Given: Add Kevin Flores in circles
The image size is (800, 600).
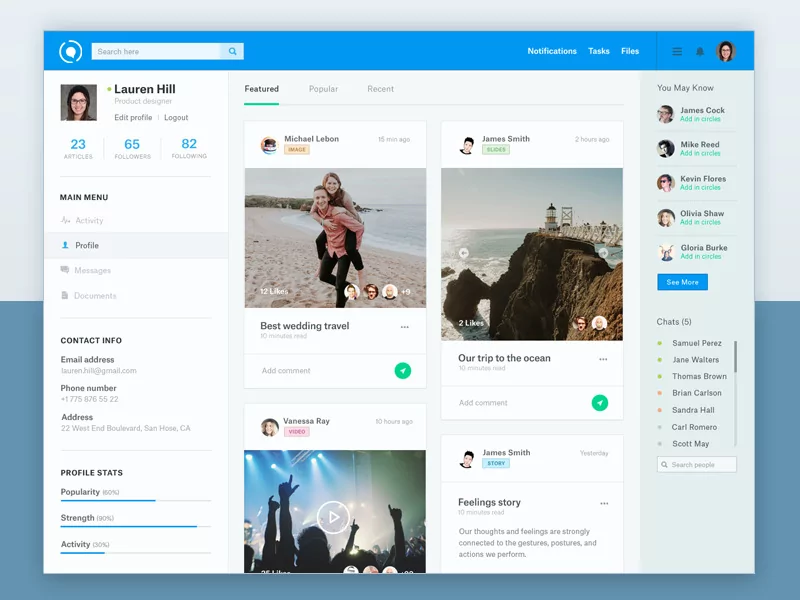Looking at the screenshot, I should tap(700, 187).
